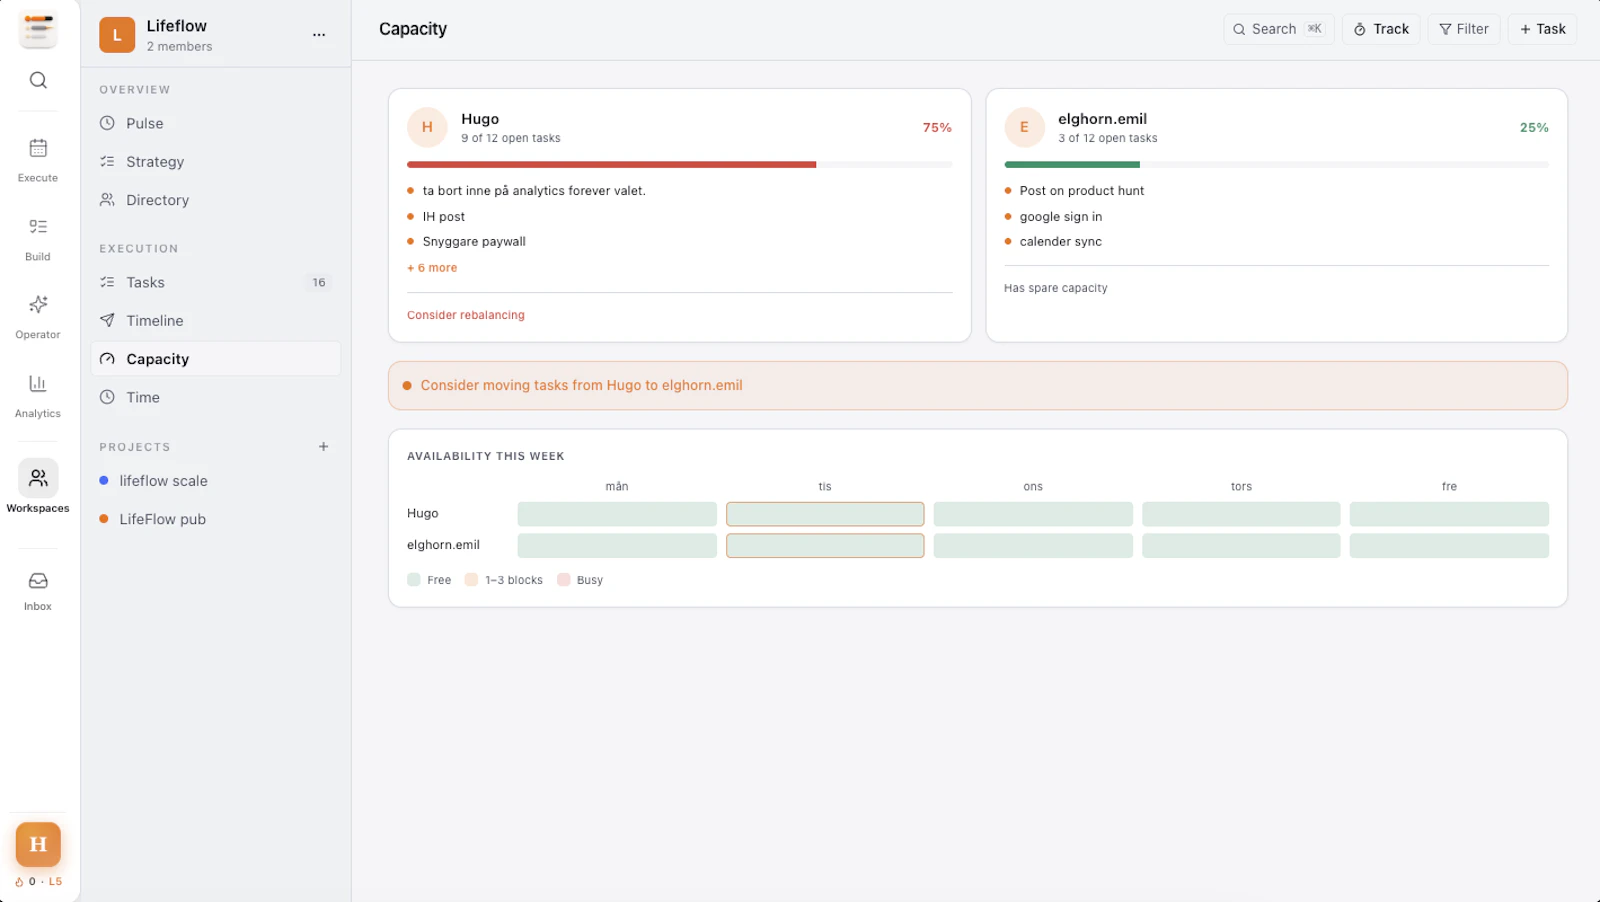Open Pulse overview page
This screenshot has width=1600, height=902.
point(216,123)
